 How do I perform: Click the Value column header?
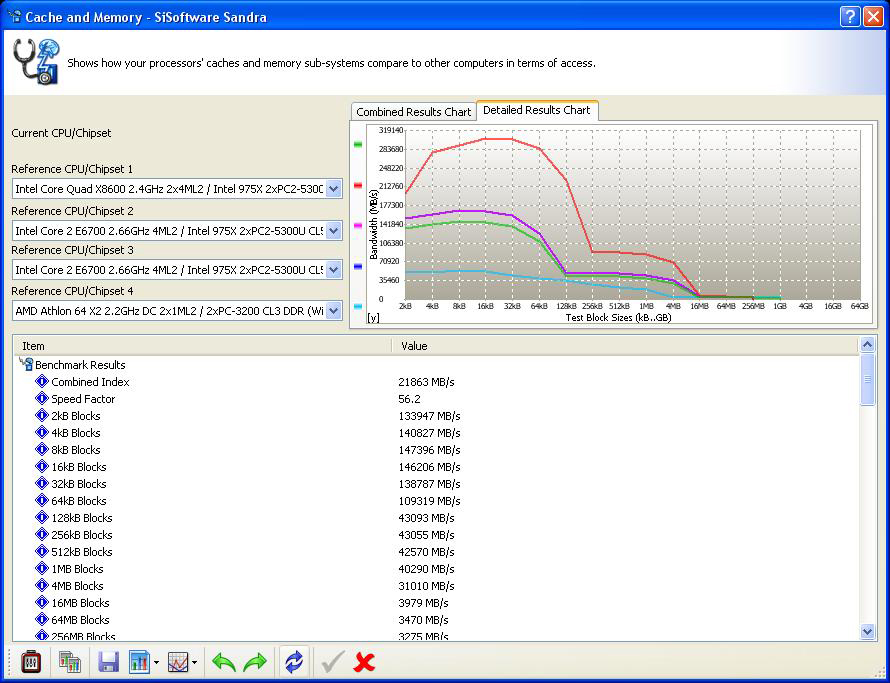click(625, 346)
